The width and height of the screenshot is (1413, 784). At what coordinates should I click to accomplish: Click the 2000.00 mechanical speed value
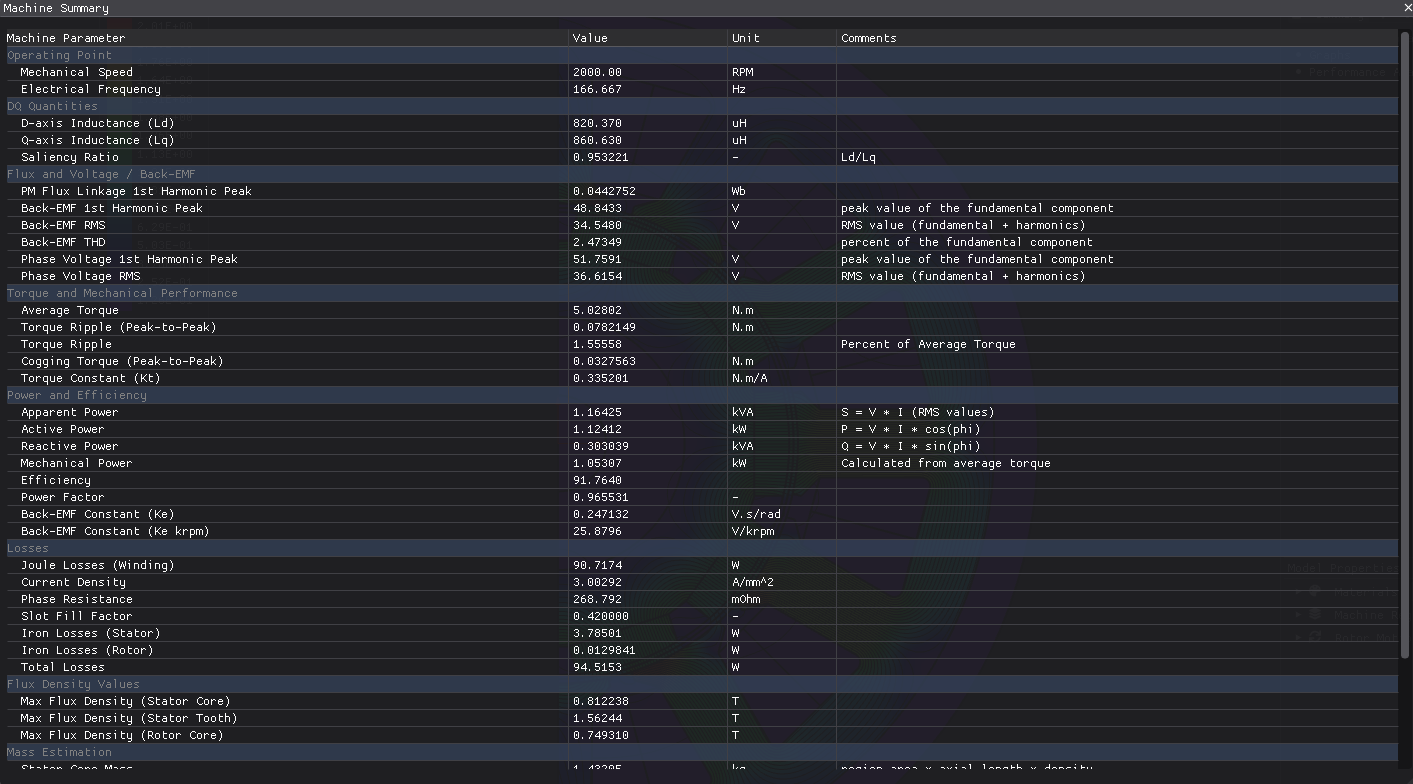pyautogui.click(x=597, y=72)
